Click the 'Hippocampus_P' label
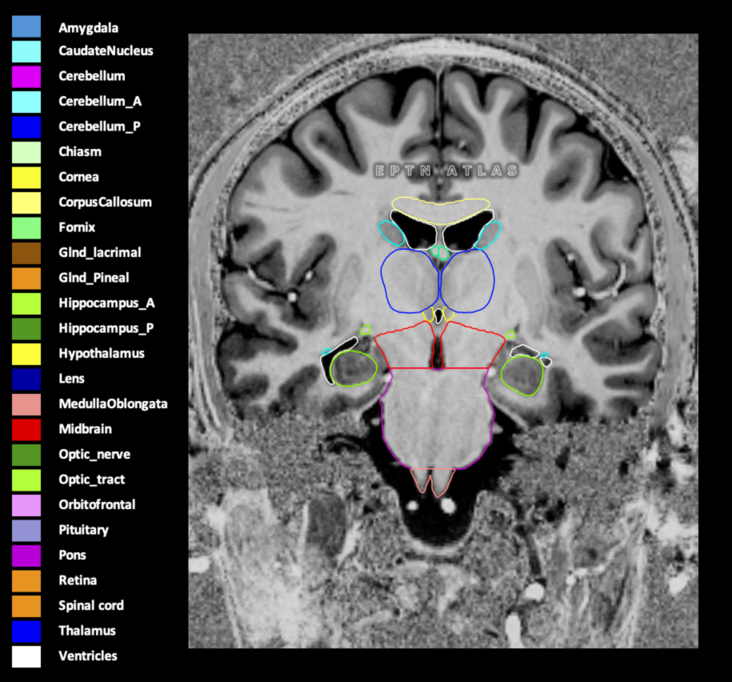This screenshot has height=682, width=732. [x=106, y=329]
